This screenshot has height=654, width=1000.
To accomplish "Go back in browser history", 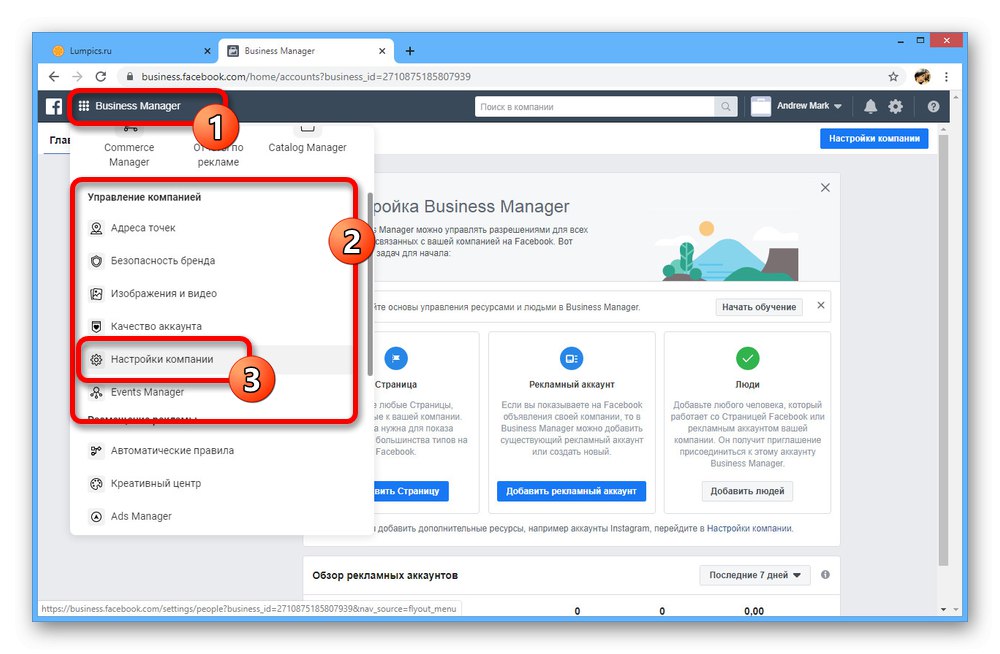I will [54, 77].
